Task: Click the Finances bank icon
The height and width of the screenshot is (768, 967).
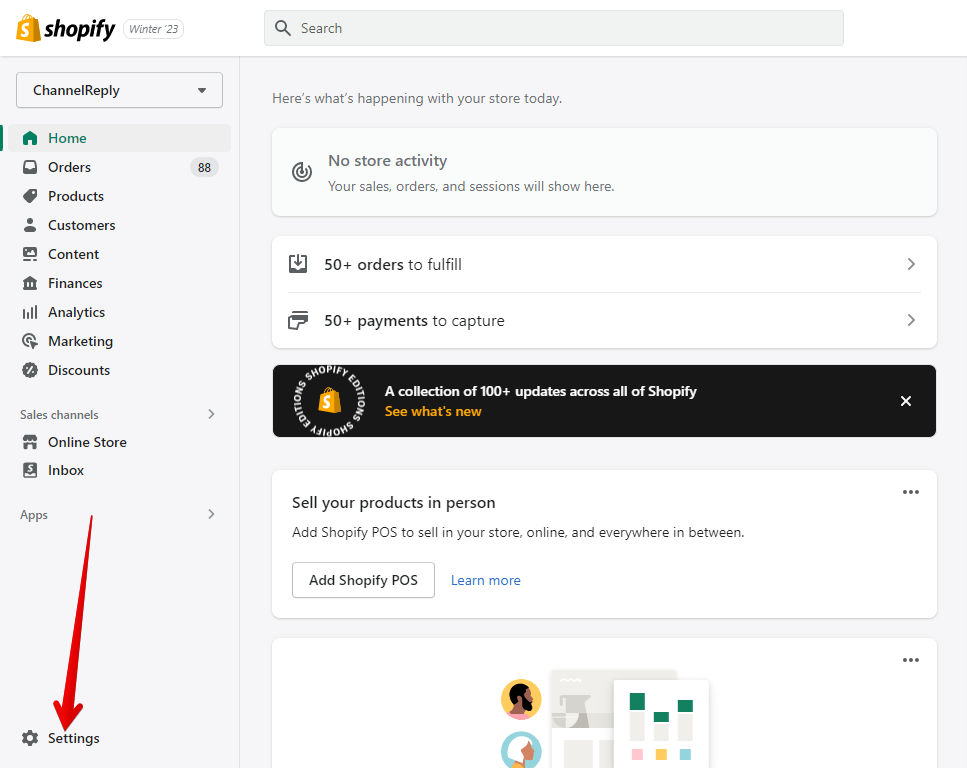Action: pyautogui.click(x=30, y=283)
